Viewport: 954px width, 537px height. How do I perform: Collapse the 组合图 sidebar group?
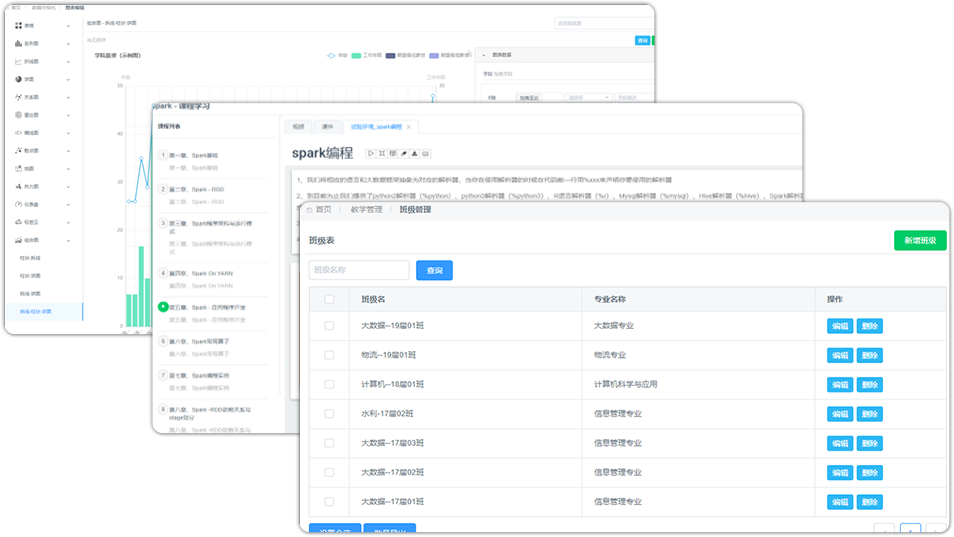click(68, 240)
